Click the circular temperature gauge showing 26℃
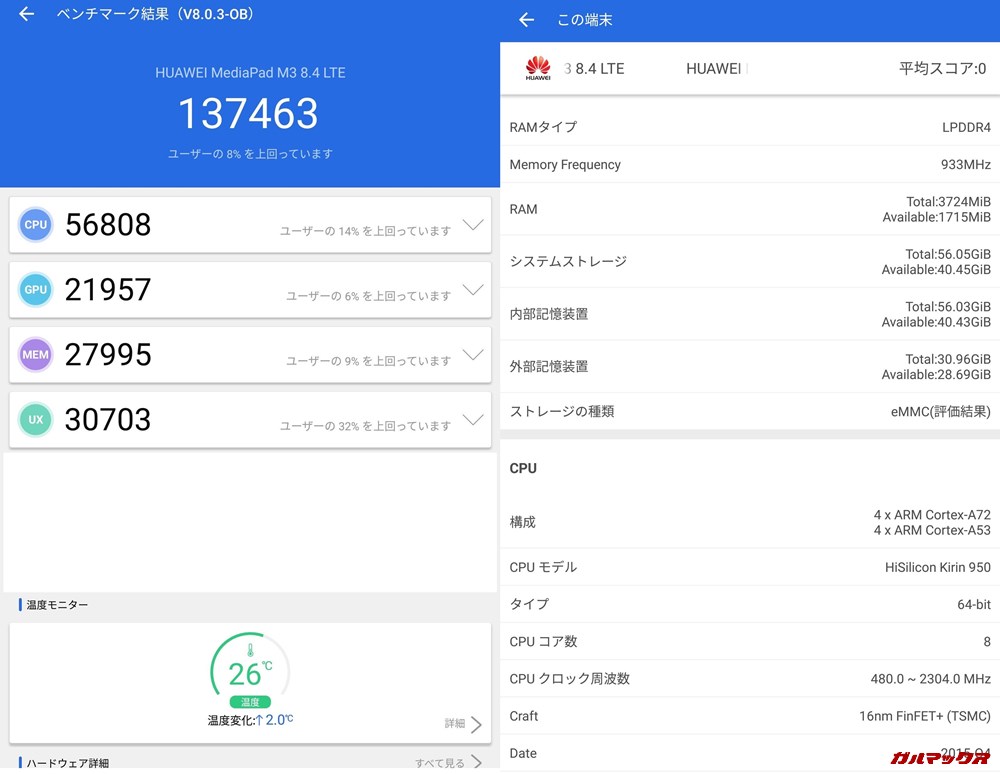This screenshot has height=774, width=1000. click(x=248, y=665)
